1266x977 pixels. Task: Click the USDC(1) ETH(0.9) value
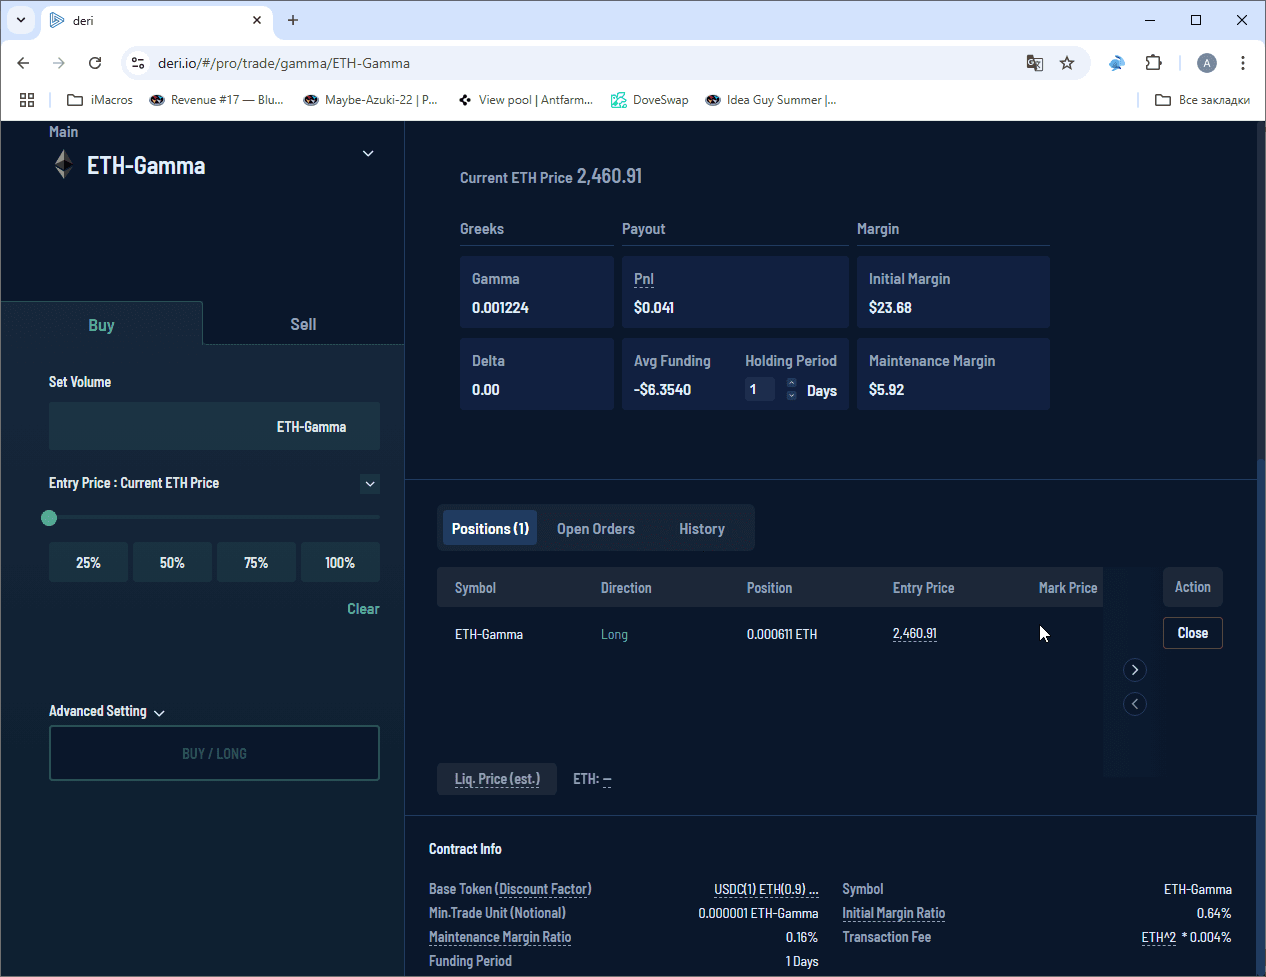click(x=766, y=889)
